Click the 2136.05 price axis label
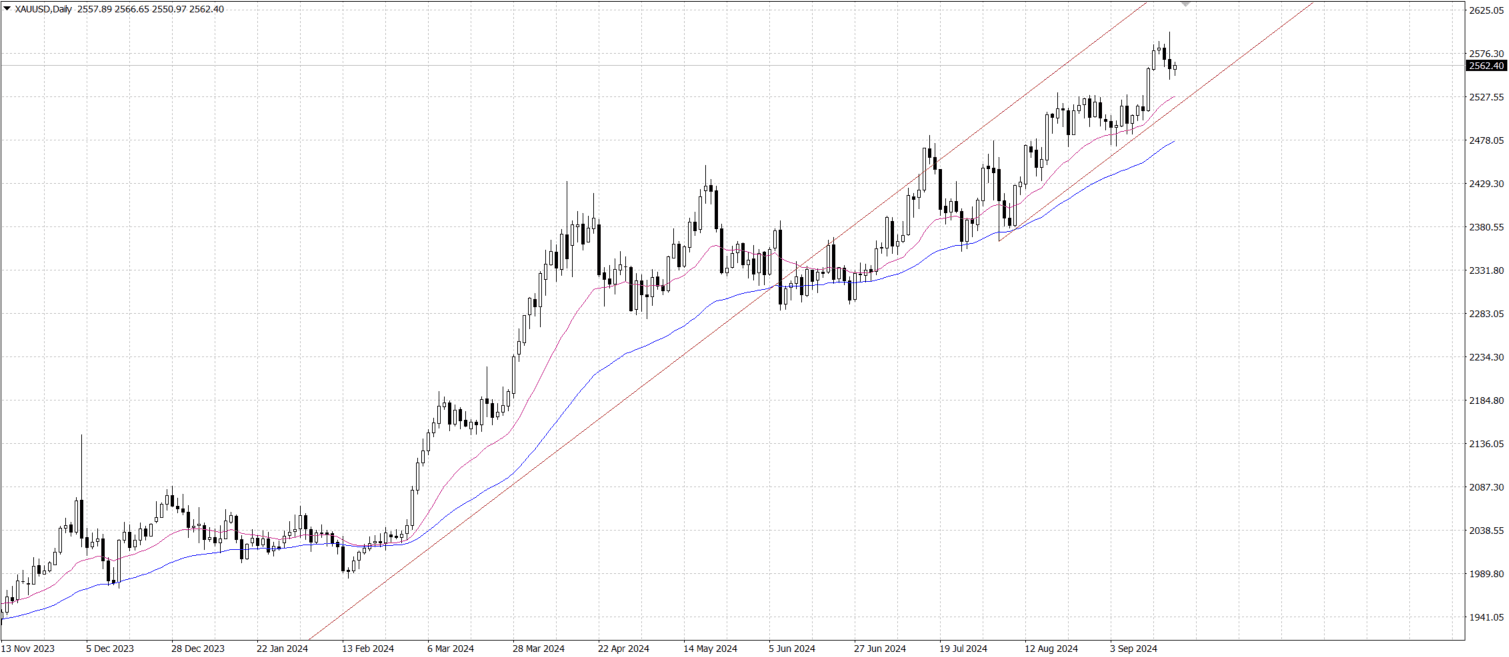Image resolution: width=1509 pixels, height=657 pixels. pos(1487,444)
